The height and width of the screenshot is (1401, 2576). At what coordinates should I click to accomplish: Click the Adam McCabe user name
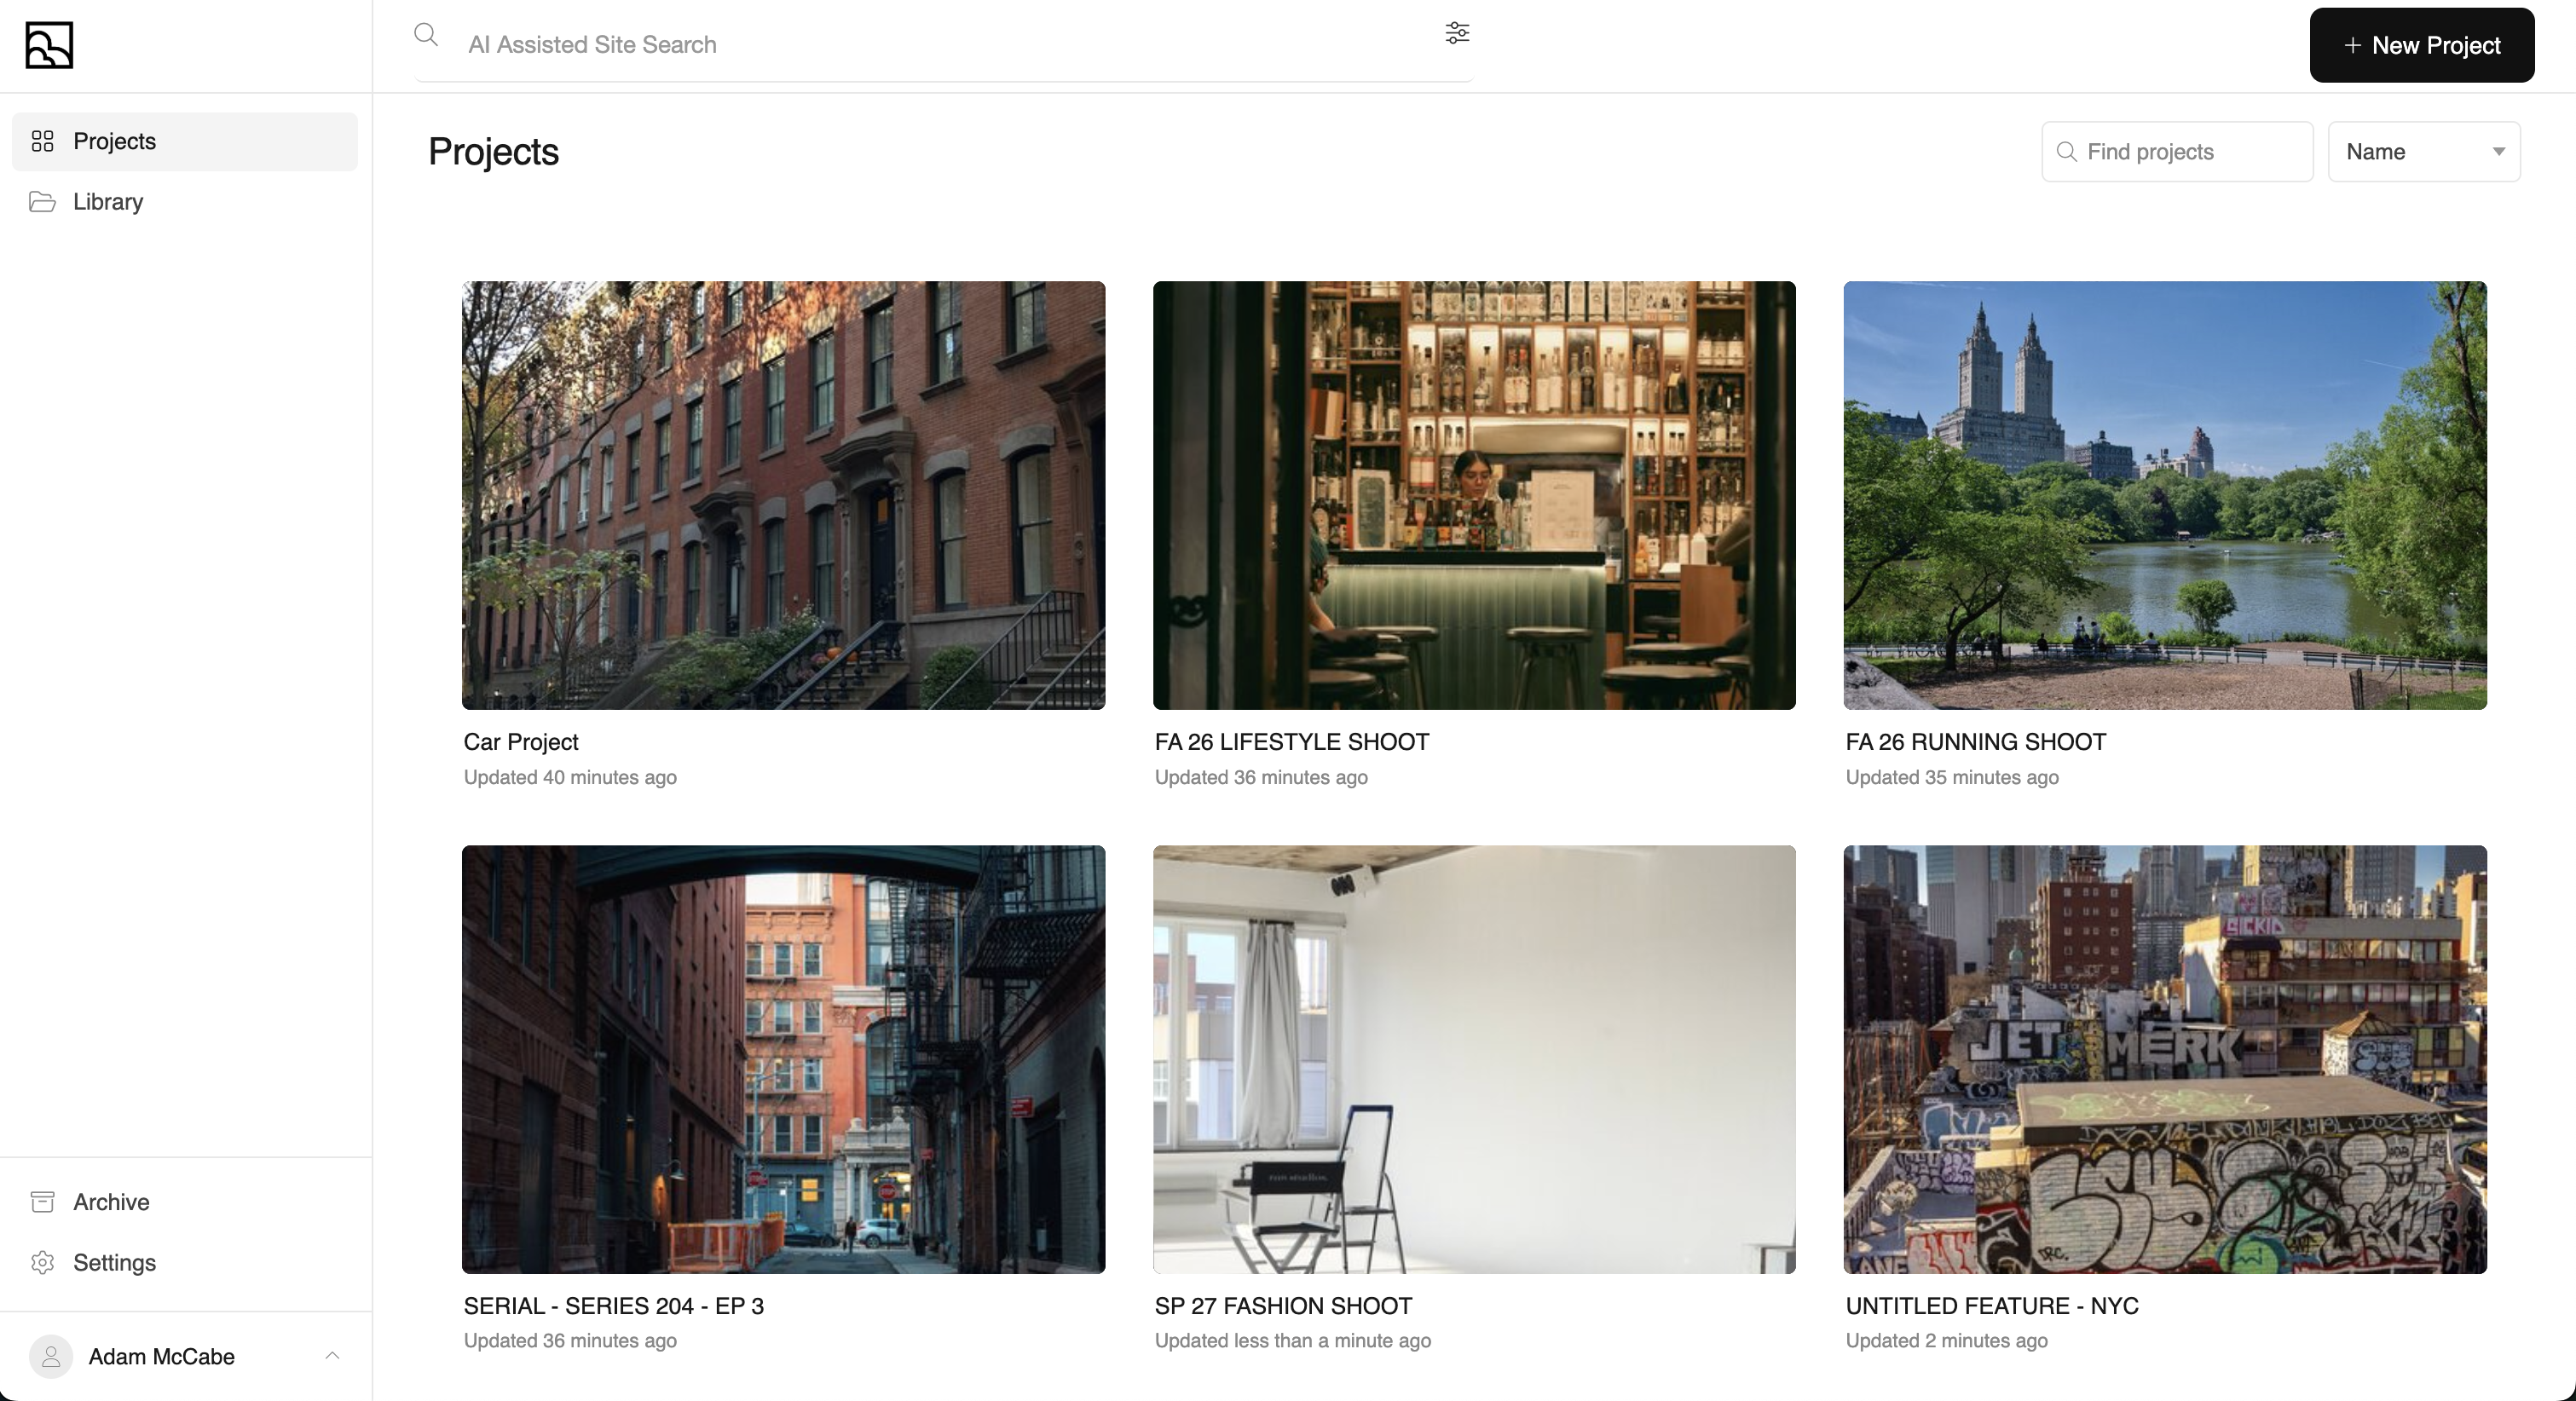pos(162,1357)
